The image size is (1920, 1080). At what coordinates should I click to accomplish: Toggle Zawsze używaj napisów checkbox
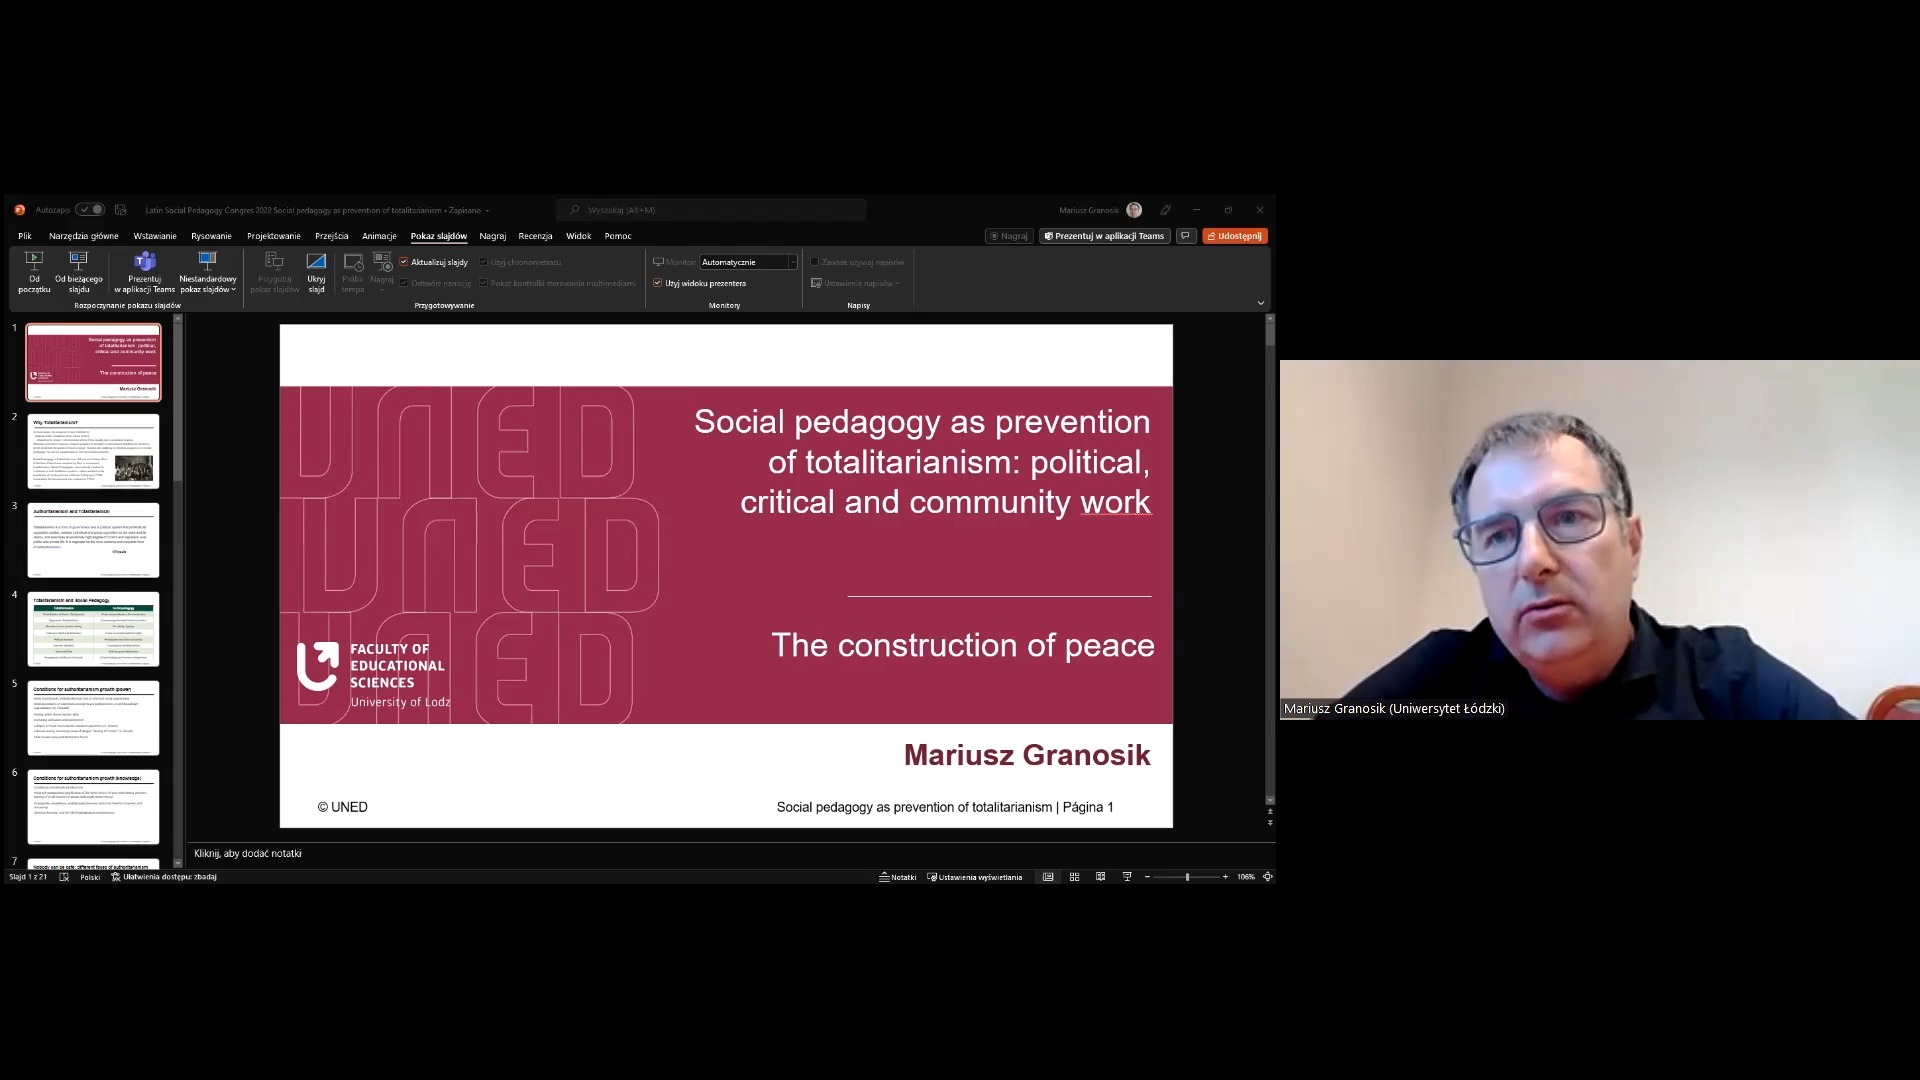pos(814,262)
